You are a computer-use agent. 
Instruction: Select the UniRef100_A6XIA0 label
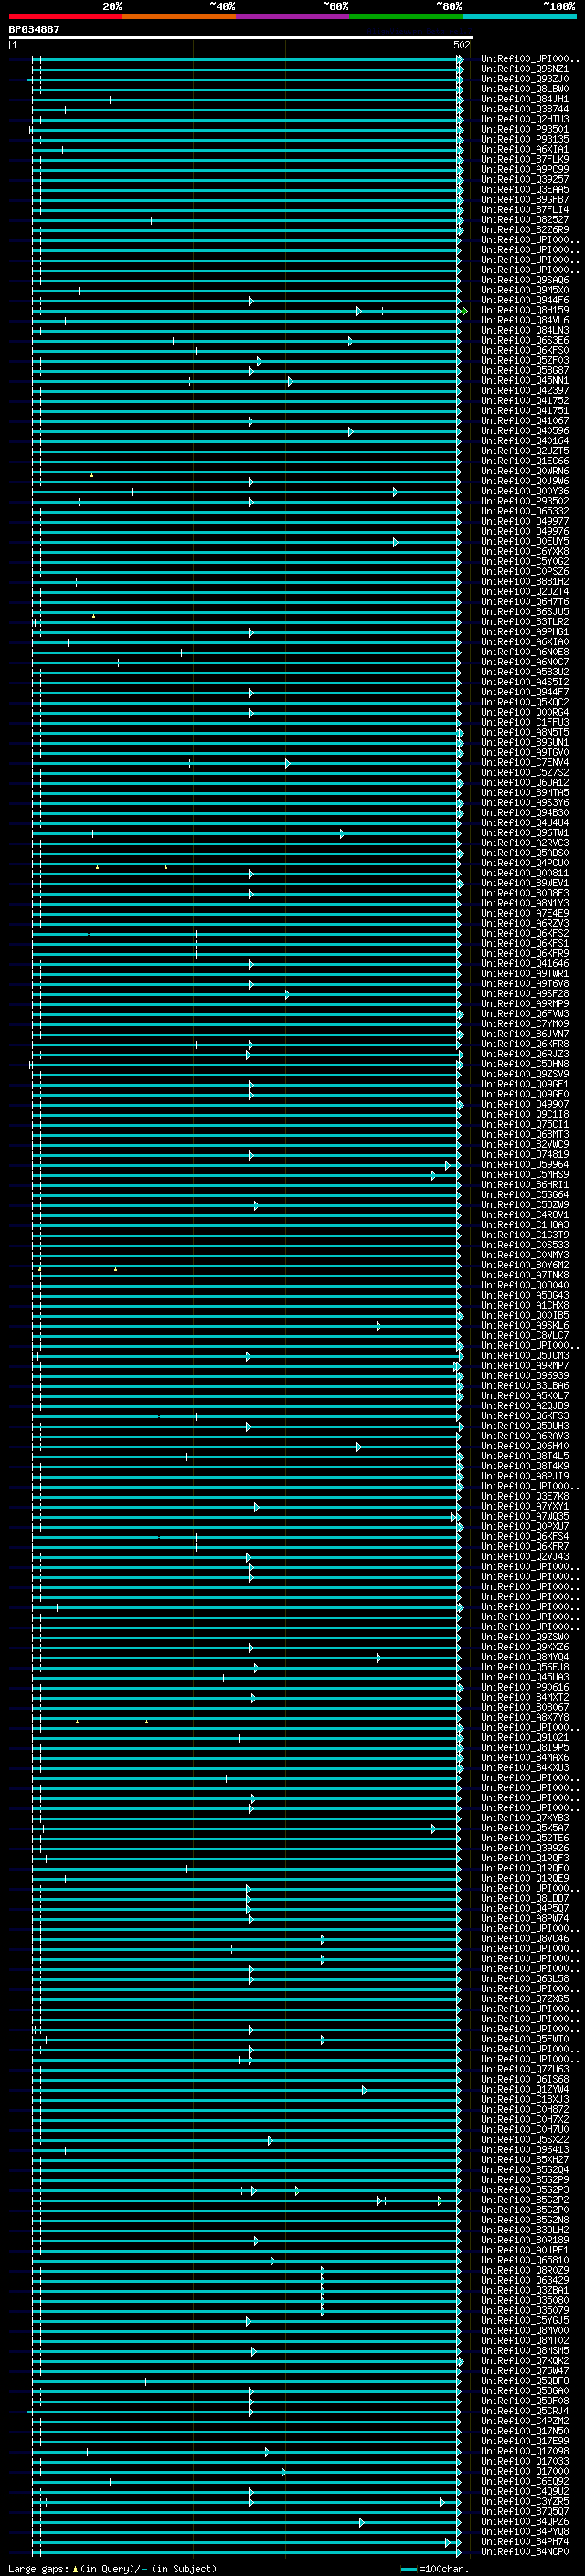(525, 642)
